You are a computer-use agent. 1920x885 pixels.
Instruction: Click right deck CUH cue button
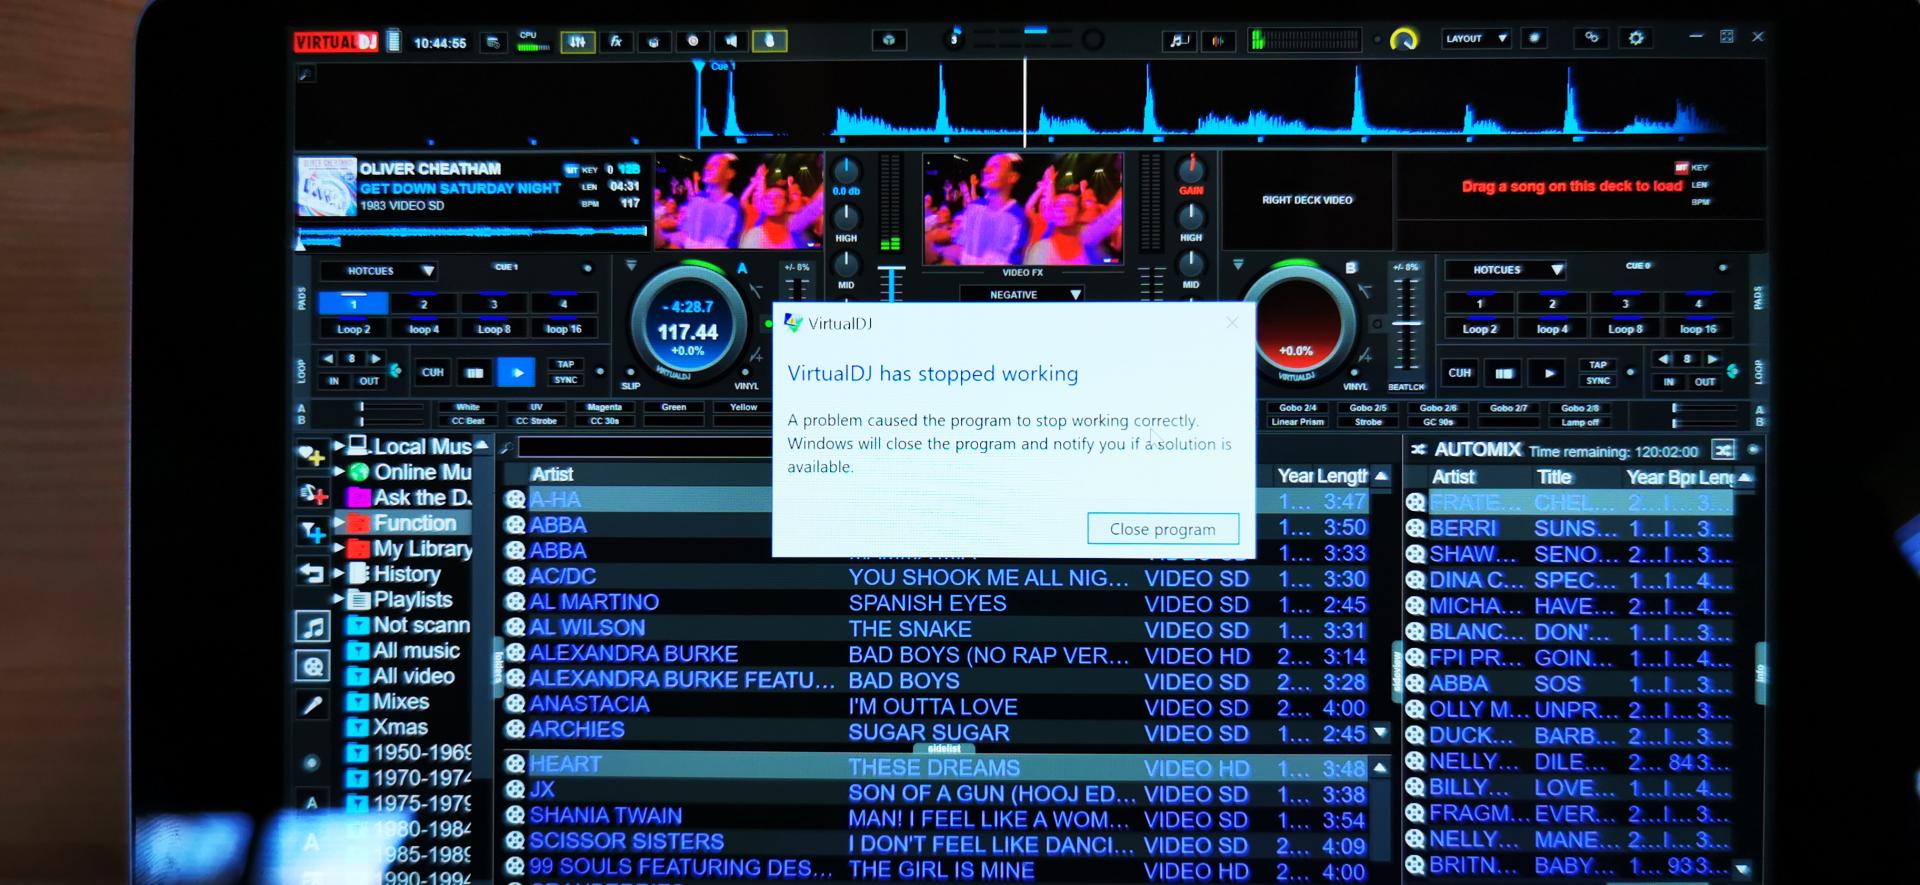pos(1460,373)
